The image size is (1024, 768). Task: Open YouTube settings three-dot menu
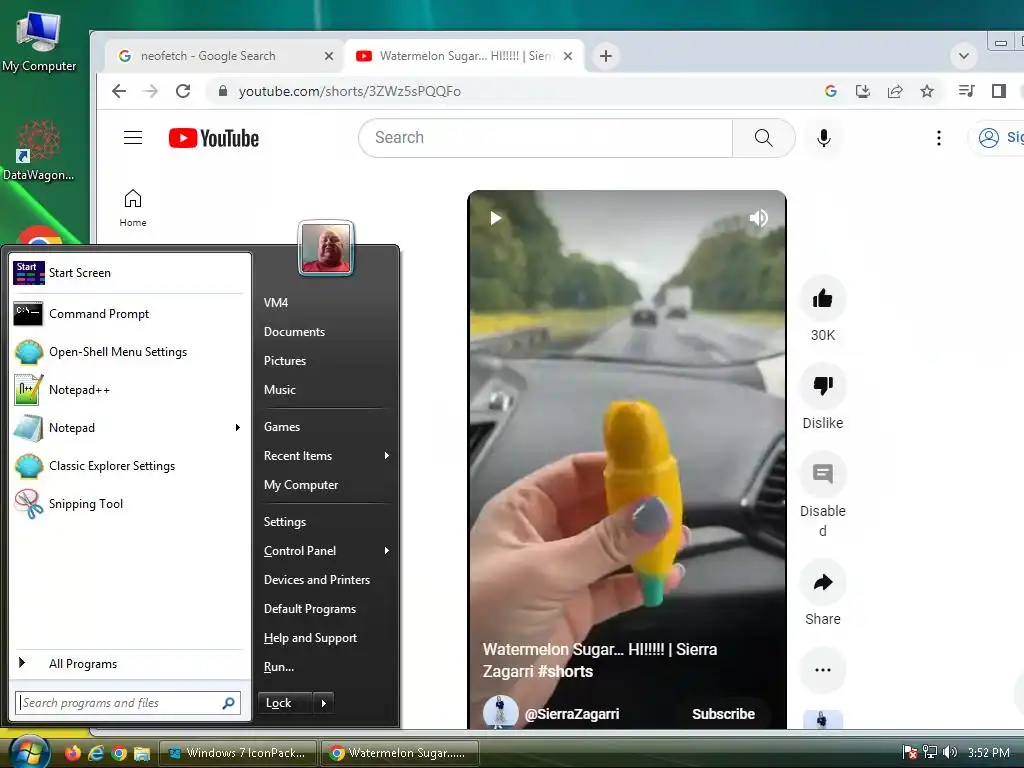tap(938, 138)
